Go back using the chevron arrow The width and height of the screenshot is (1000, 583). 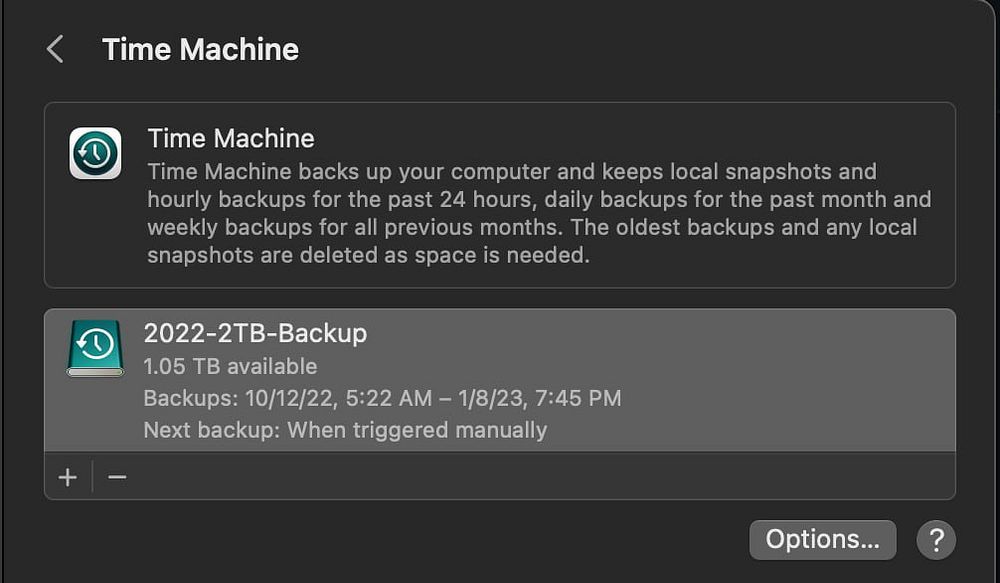coord(55,49)
